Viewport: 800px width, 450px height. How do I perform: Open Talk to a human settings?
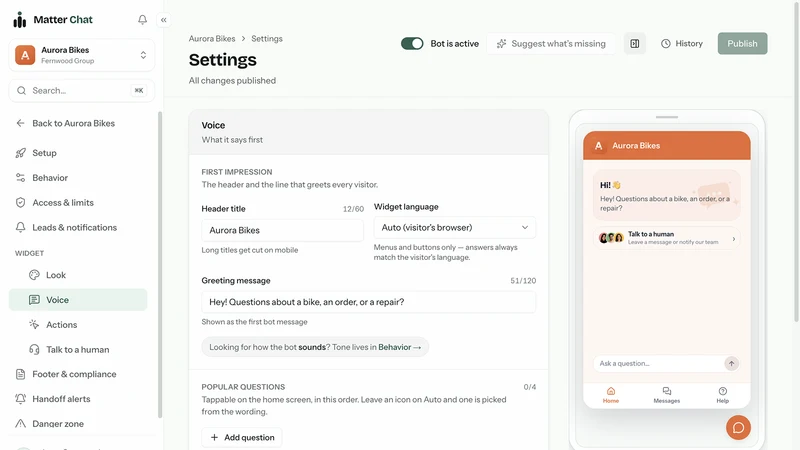78,349
